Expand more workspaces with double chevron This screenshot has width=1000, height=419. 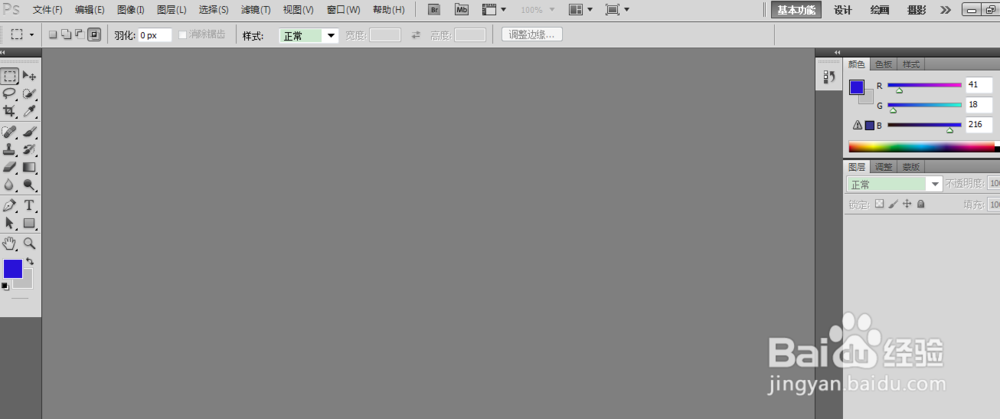(945, 10)
